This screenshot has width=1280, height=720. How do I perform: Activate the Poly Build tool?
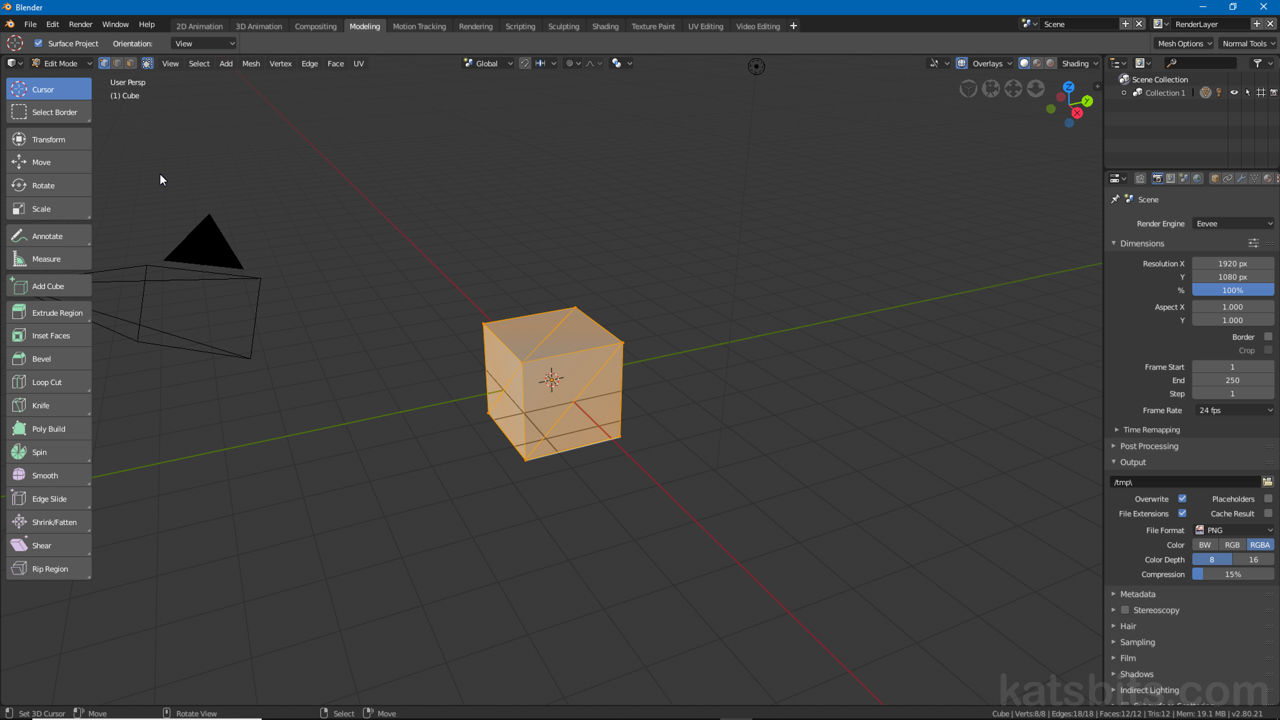tap(48, 428)
